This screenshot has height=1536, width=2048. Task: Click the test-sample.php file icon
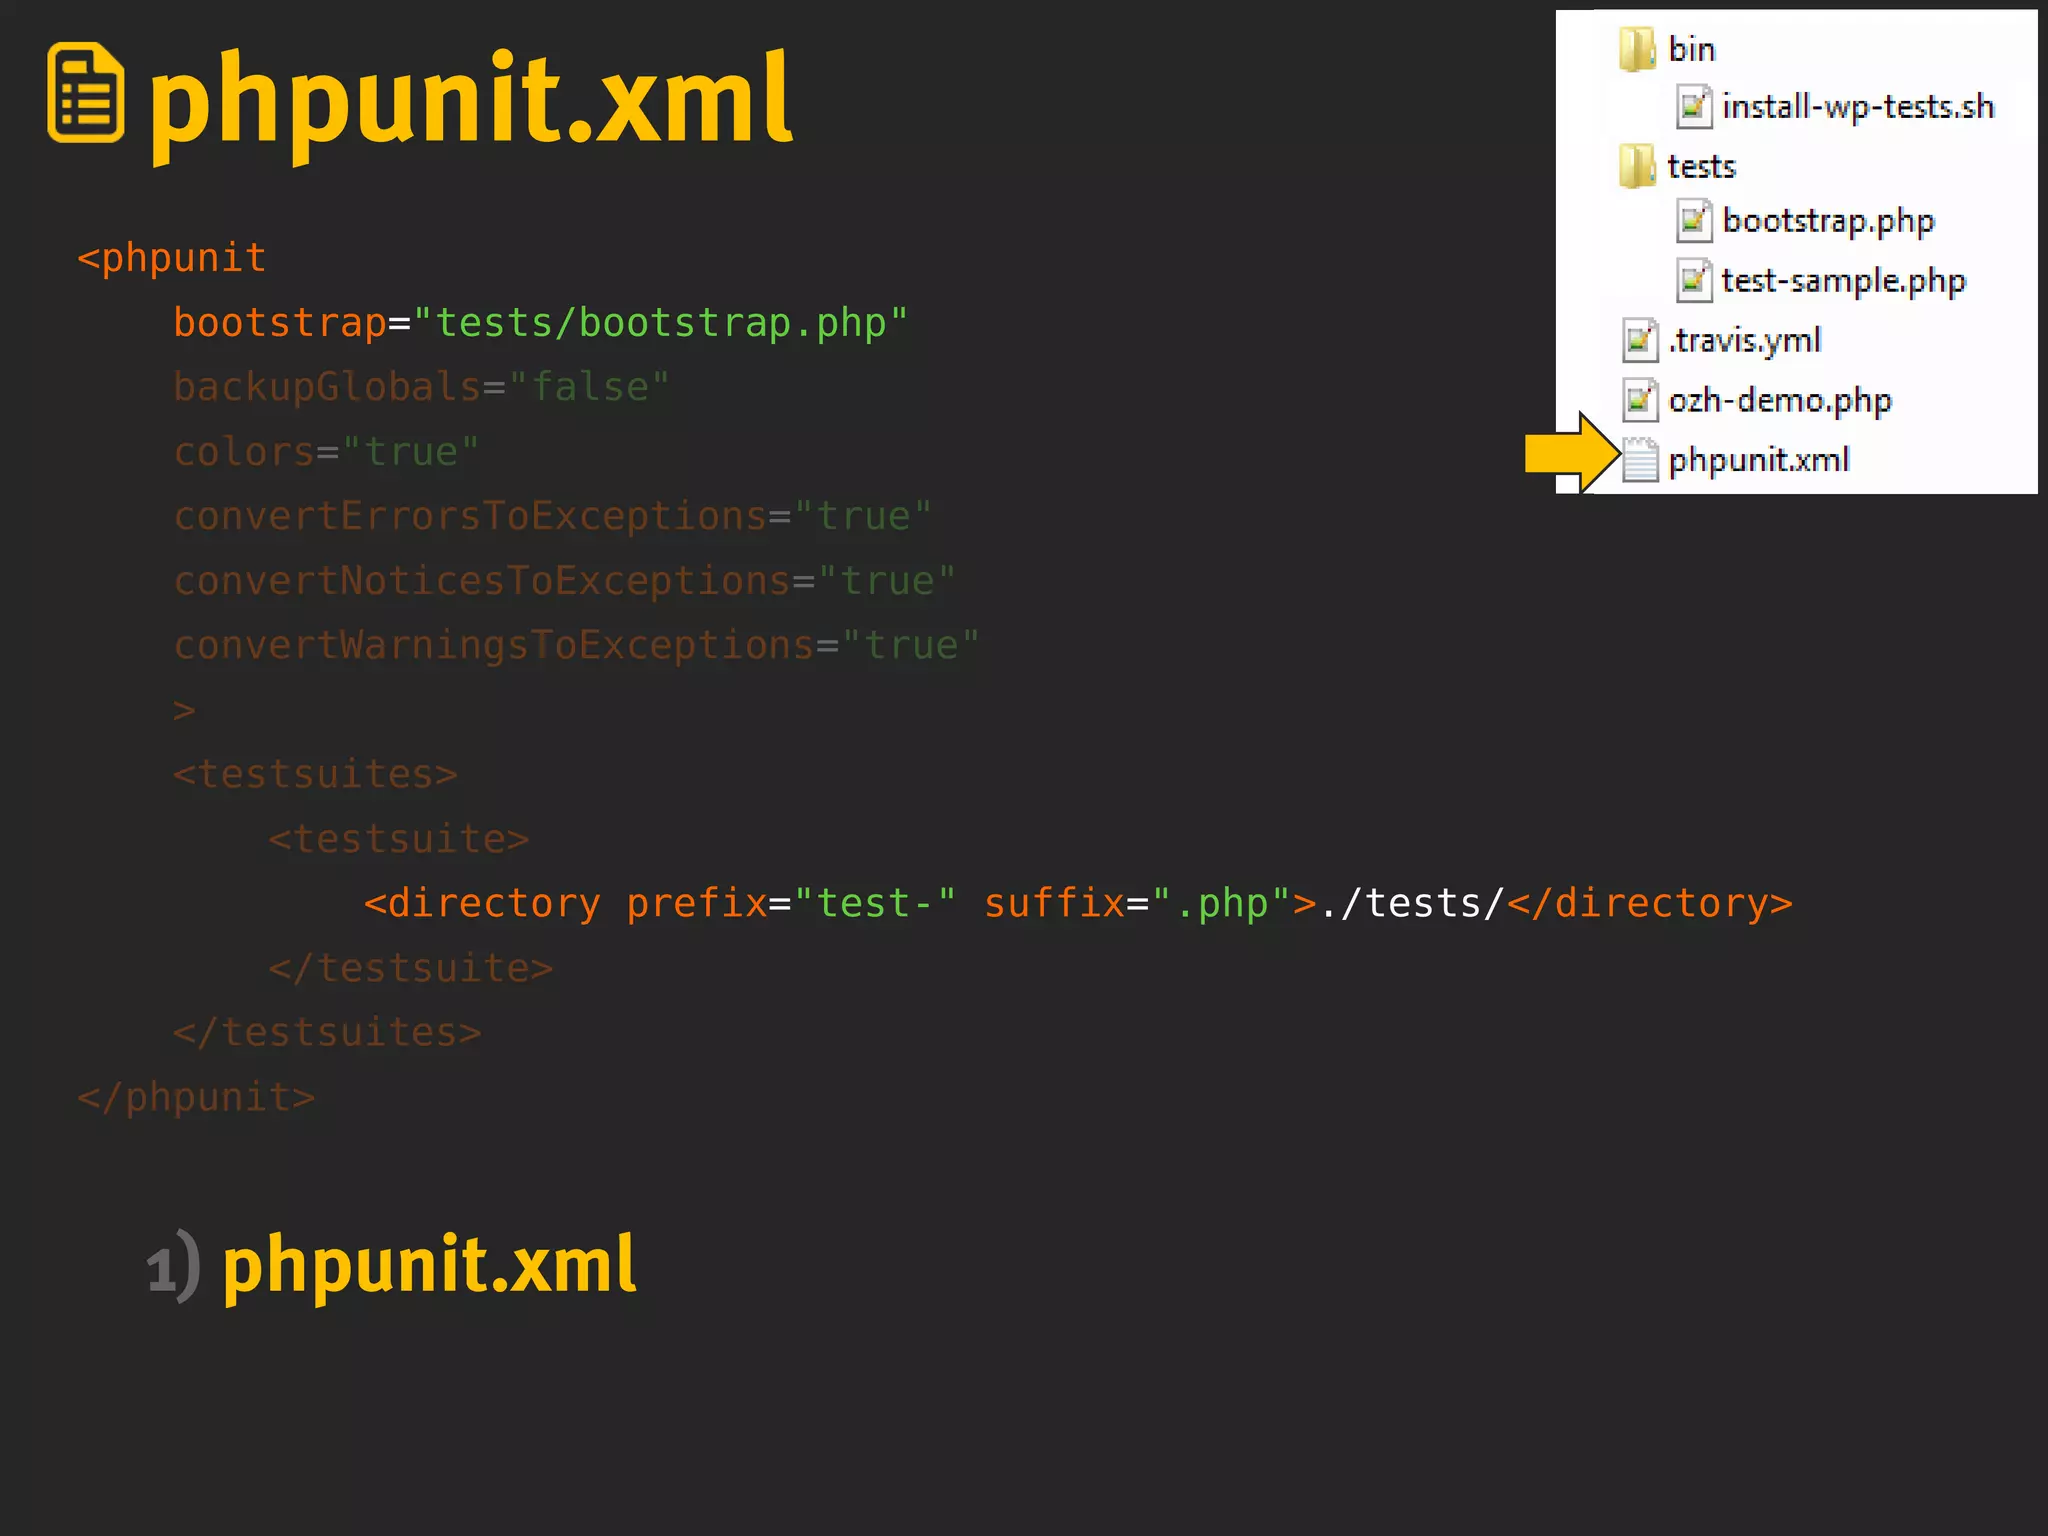click(x=1693, y=280)
